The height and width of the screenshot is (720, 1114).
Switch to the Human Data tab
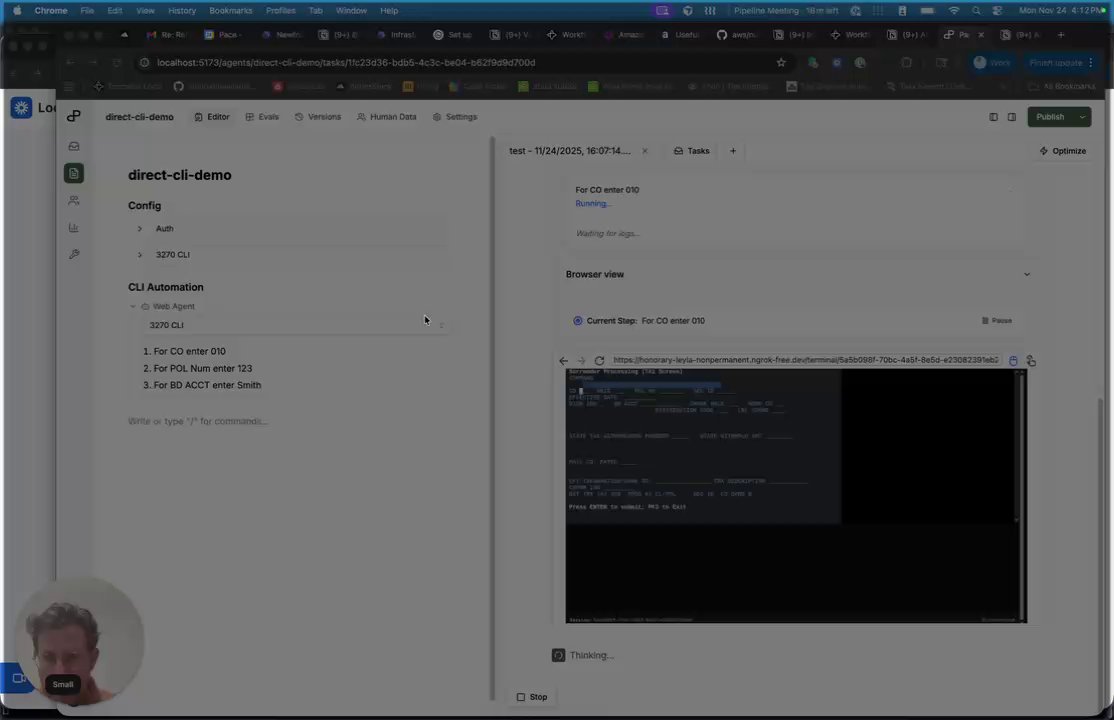386,117
